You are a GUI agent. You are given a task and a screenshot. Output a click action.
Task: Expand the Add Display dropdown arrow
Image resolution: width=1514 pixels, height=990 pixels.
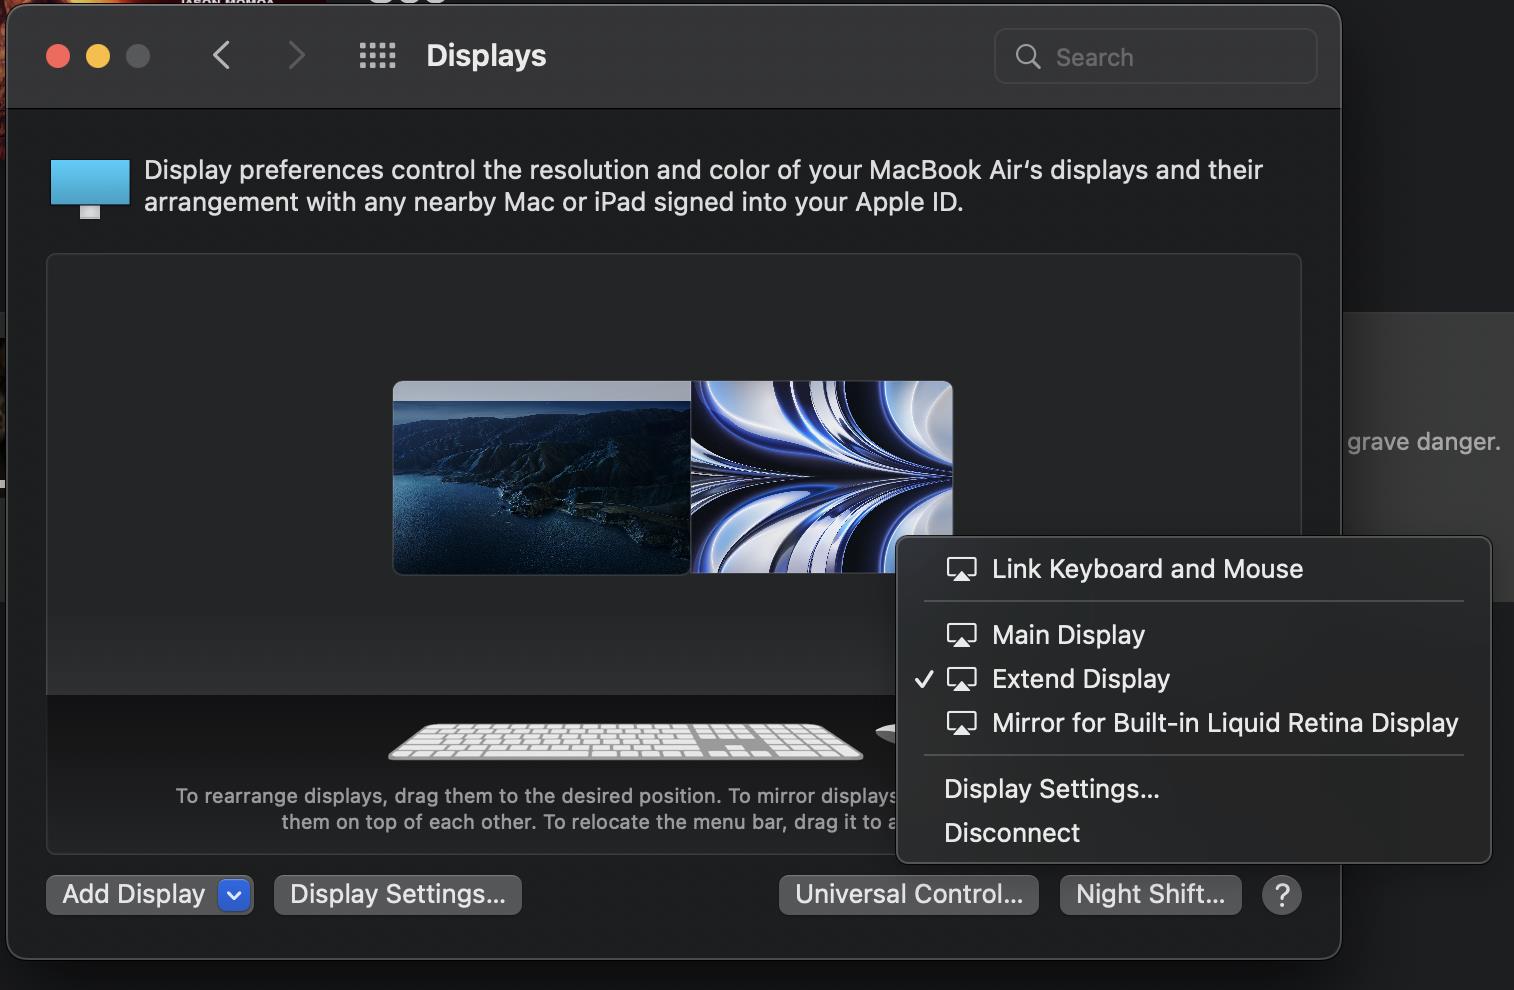pyautogui.click(x=234, y=895)
